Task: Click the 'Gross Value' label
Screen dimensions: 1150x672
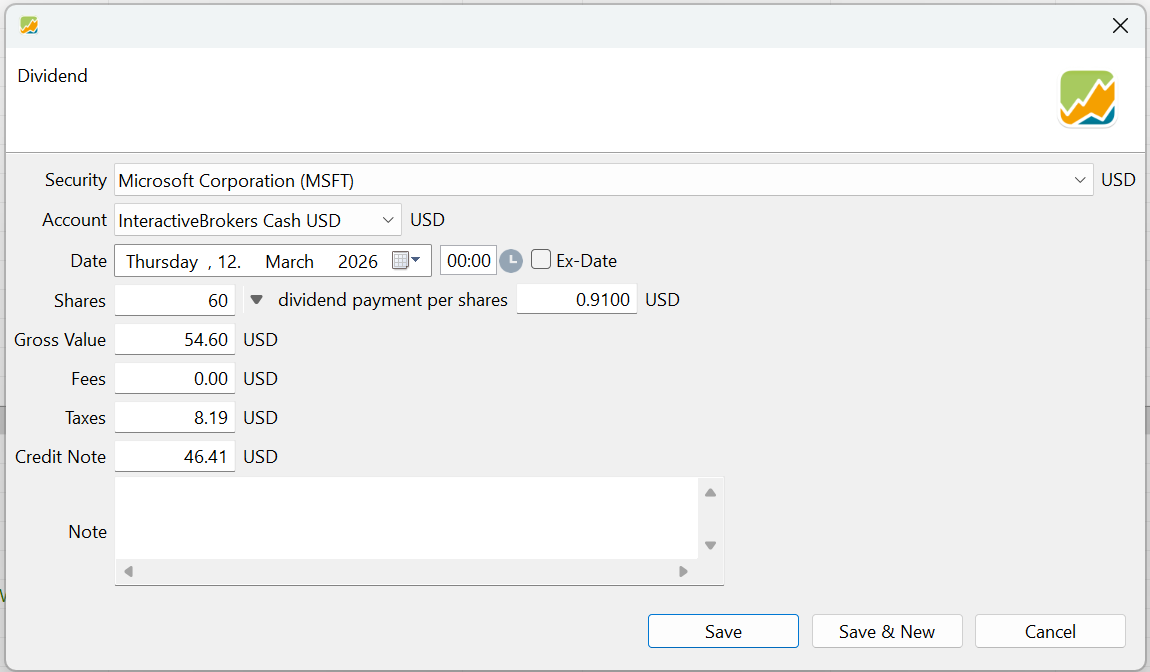Action: pyautogui.click(x=60, y=340)
